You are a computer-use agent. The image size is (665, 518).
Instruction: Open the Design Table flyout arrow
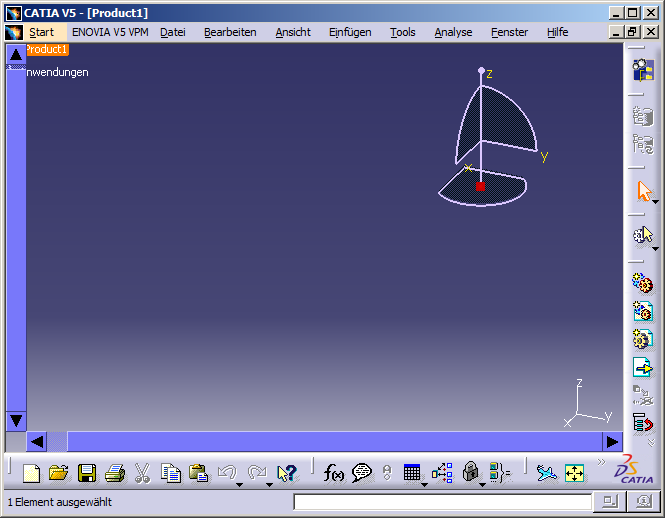425,484
